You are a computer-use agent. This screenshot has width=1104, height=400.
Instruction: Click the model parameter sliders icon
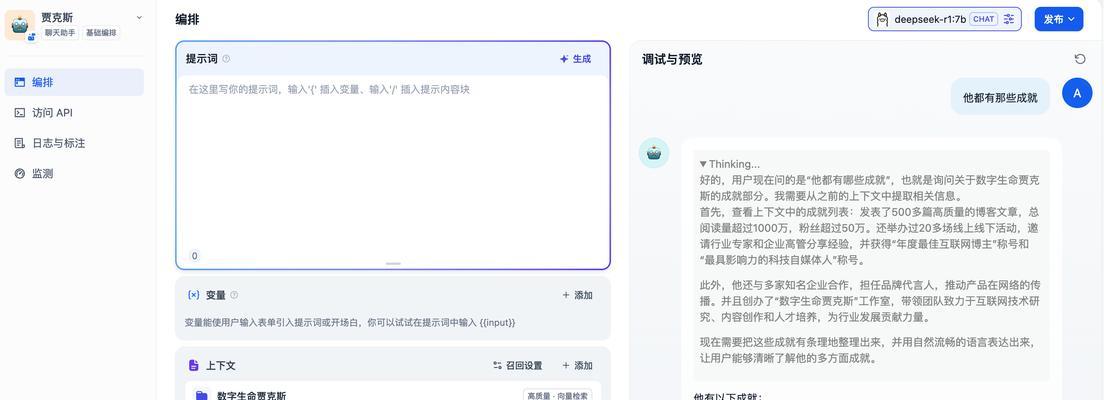click(1010, 19)
